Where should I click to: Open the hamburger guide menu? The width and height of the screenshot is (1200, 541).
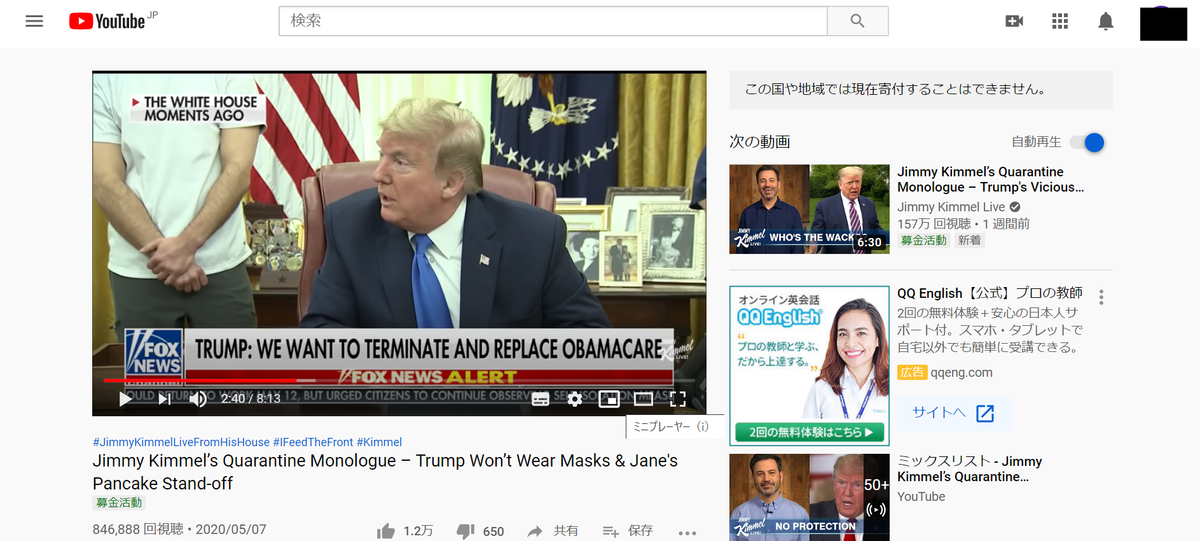click(34, 21)
